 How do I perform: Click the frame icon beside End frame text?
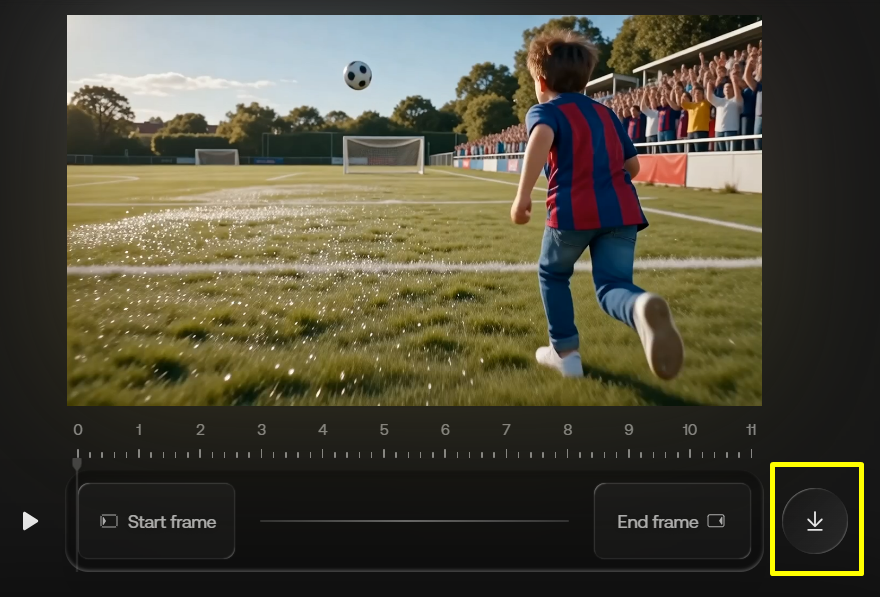coord(715,521)
